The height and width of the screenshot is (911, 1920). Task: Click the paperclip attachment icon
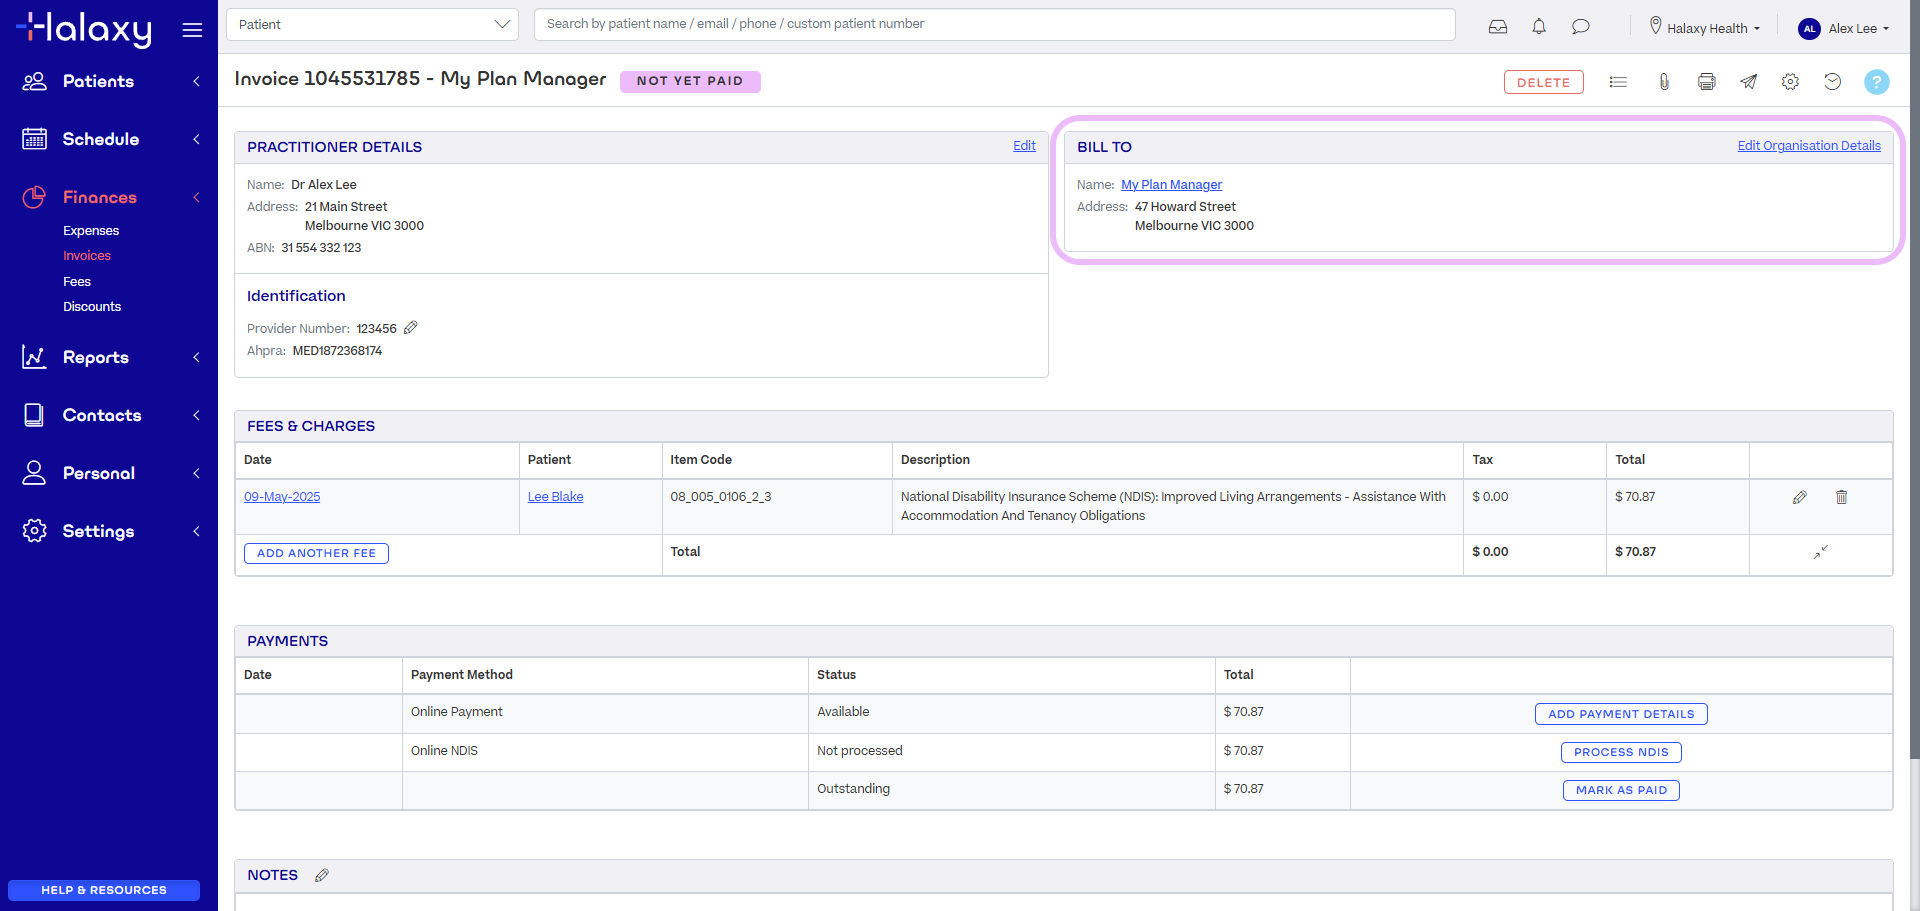[x=1664, y=82]
